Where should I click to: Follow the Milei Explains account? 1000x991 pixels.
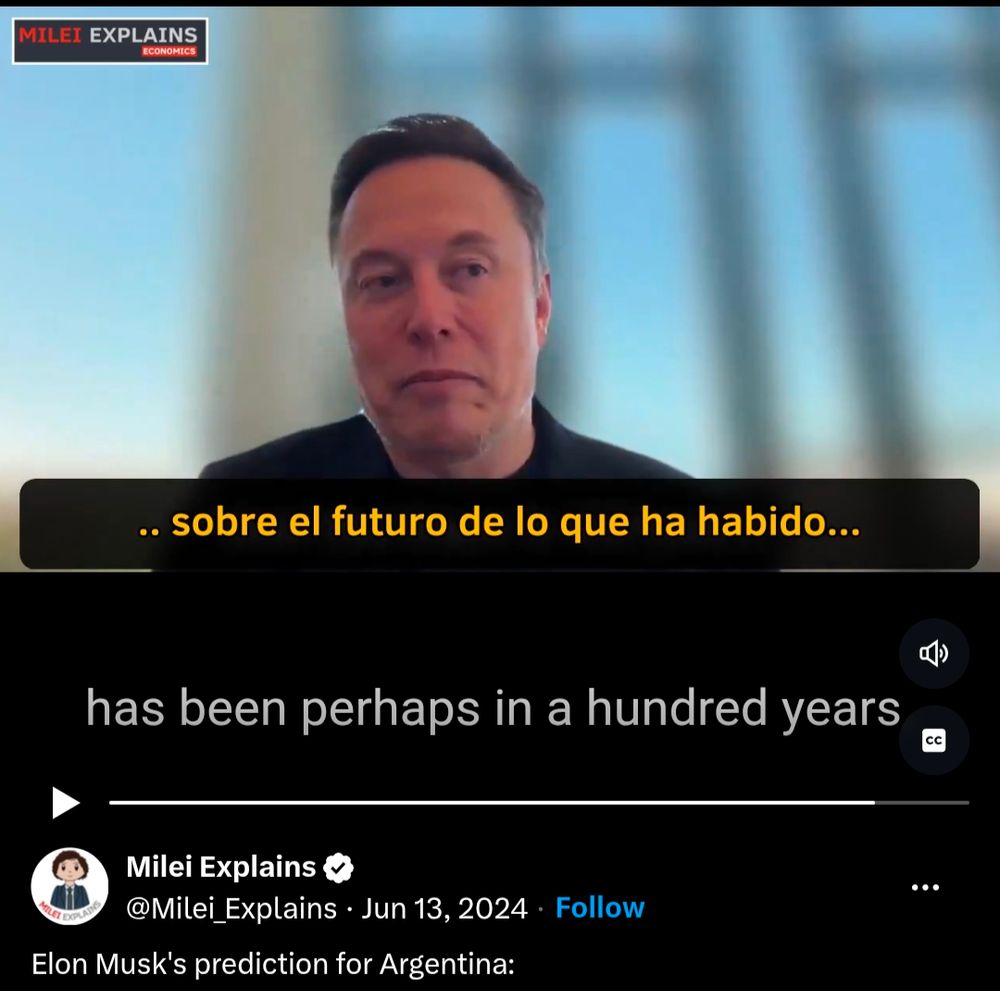coord(599,907)
